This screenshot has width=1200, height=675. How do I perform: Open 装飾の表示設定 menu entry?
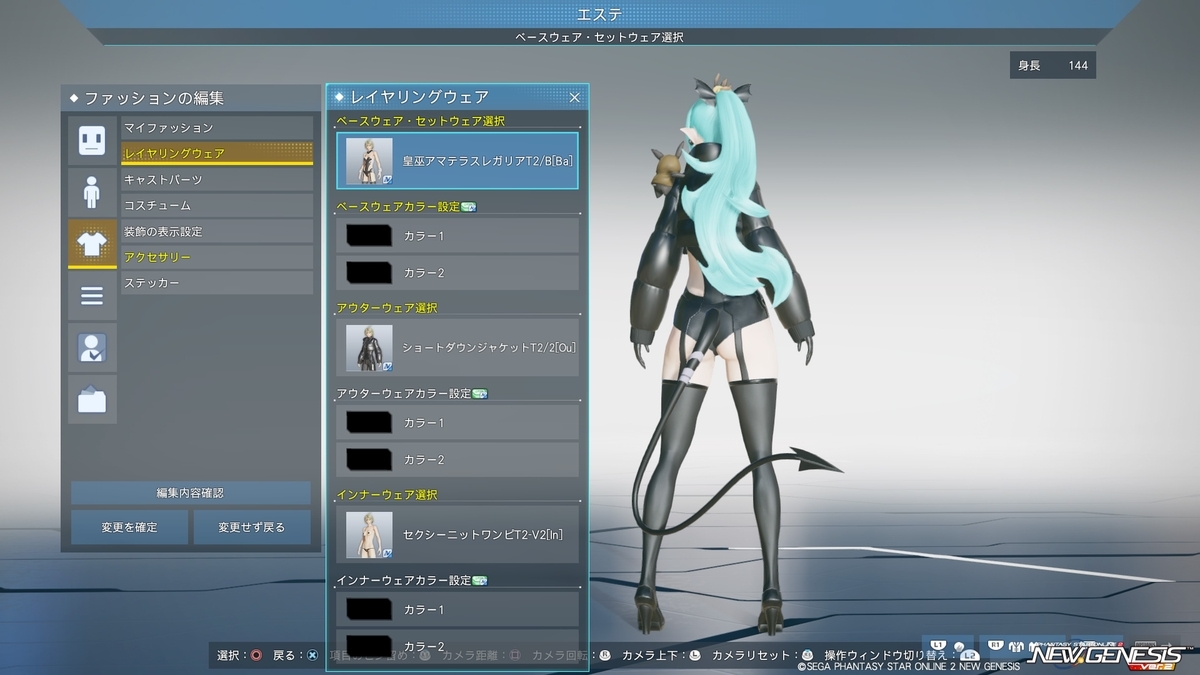tap(217, 231)
